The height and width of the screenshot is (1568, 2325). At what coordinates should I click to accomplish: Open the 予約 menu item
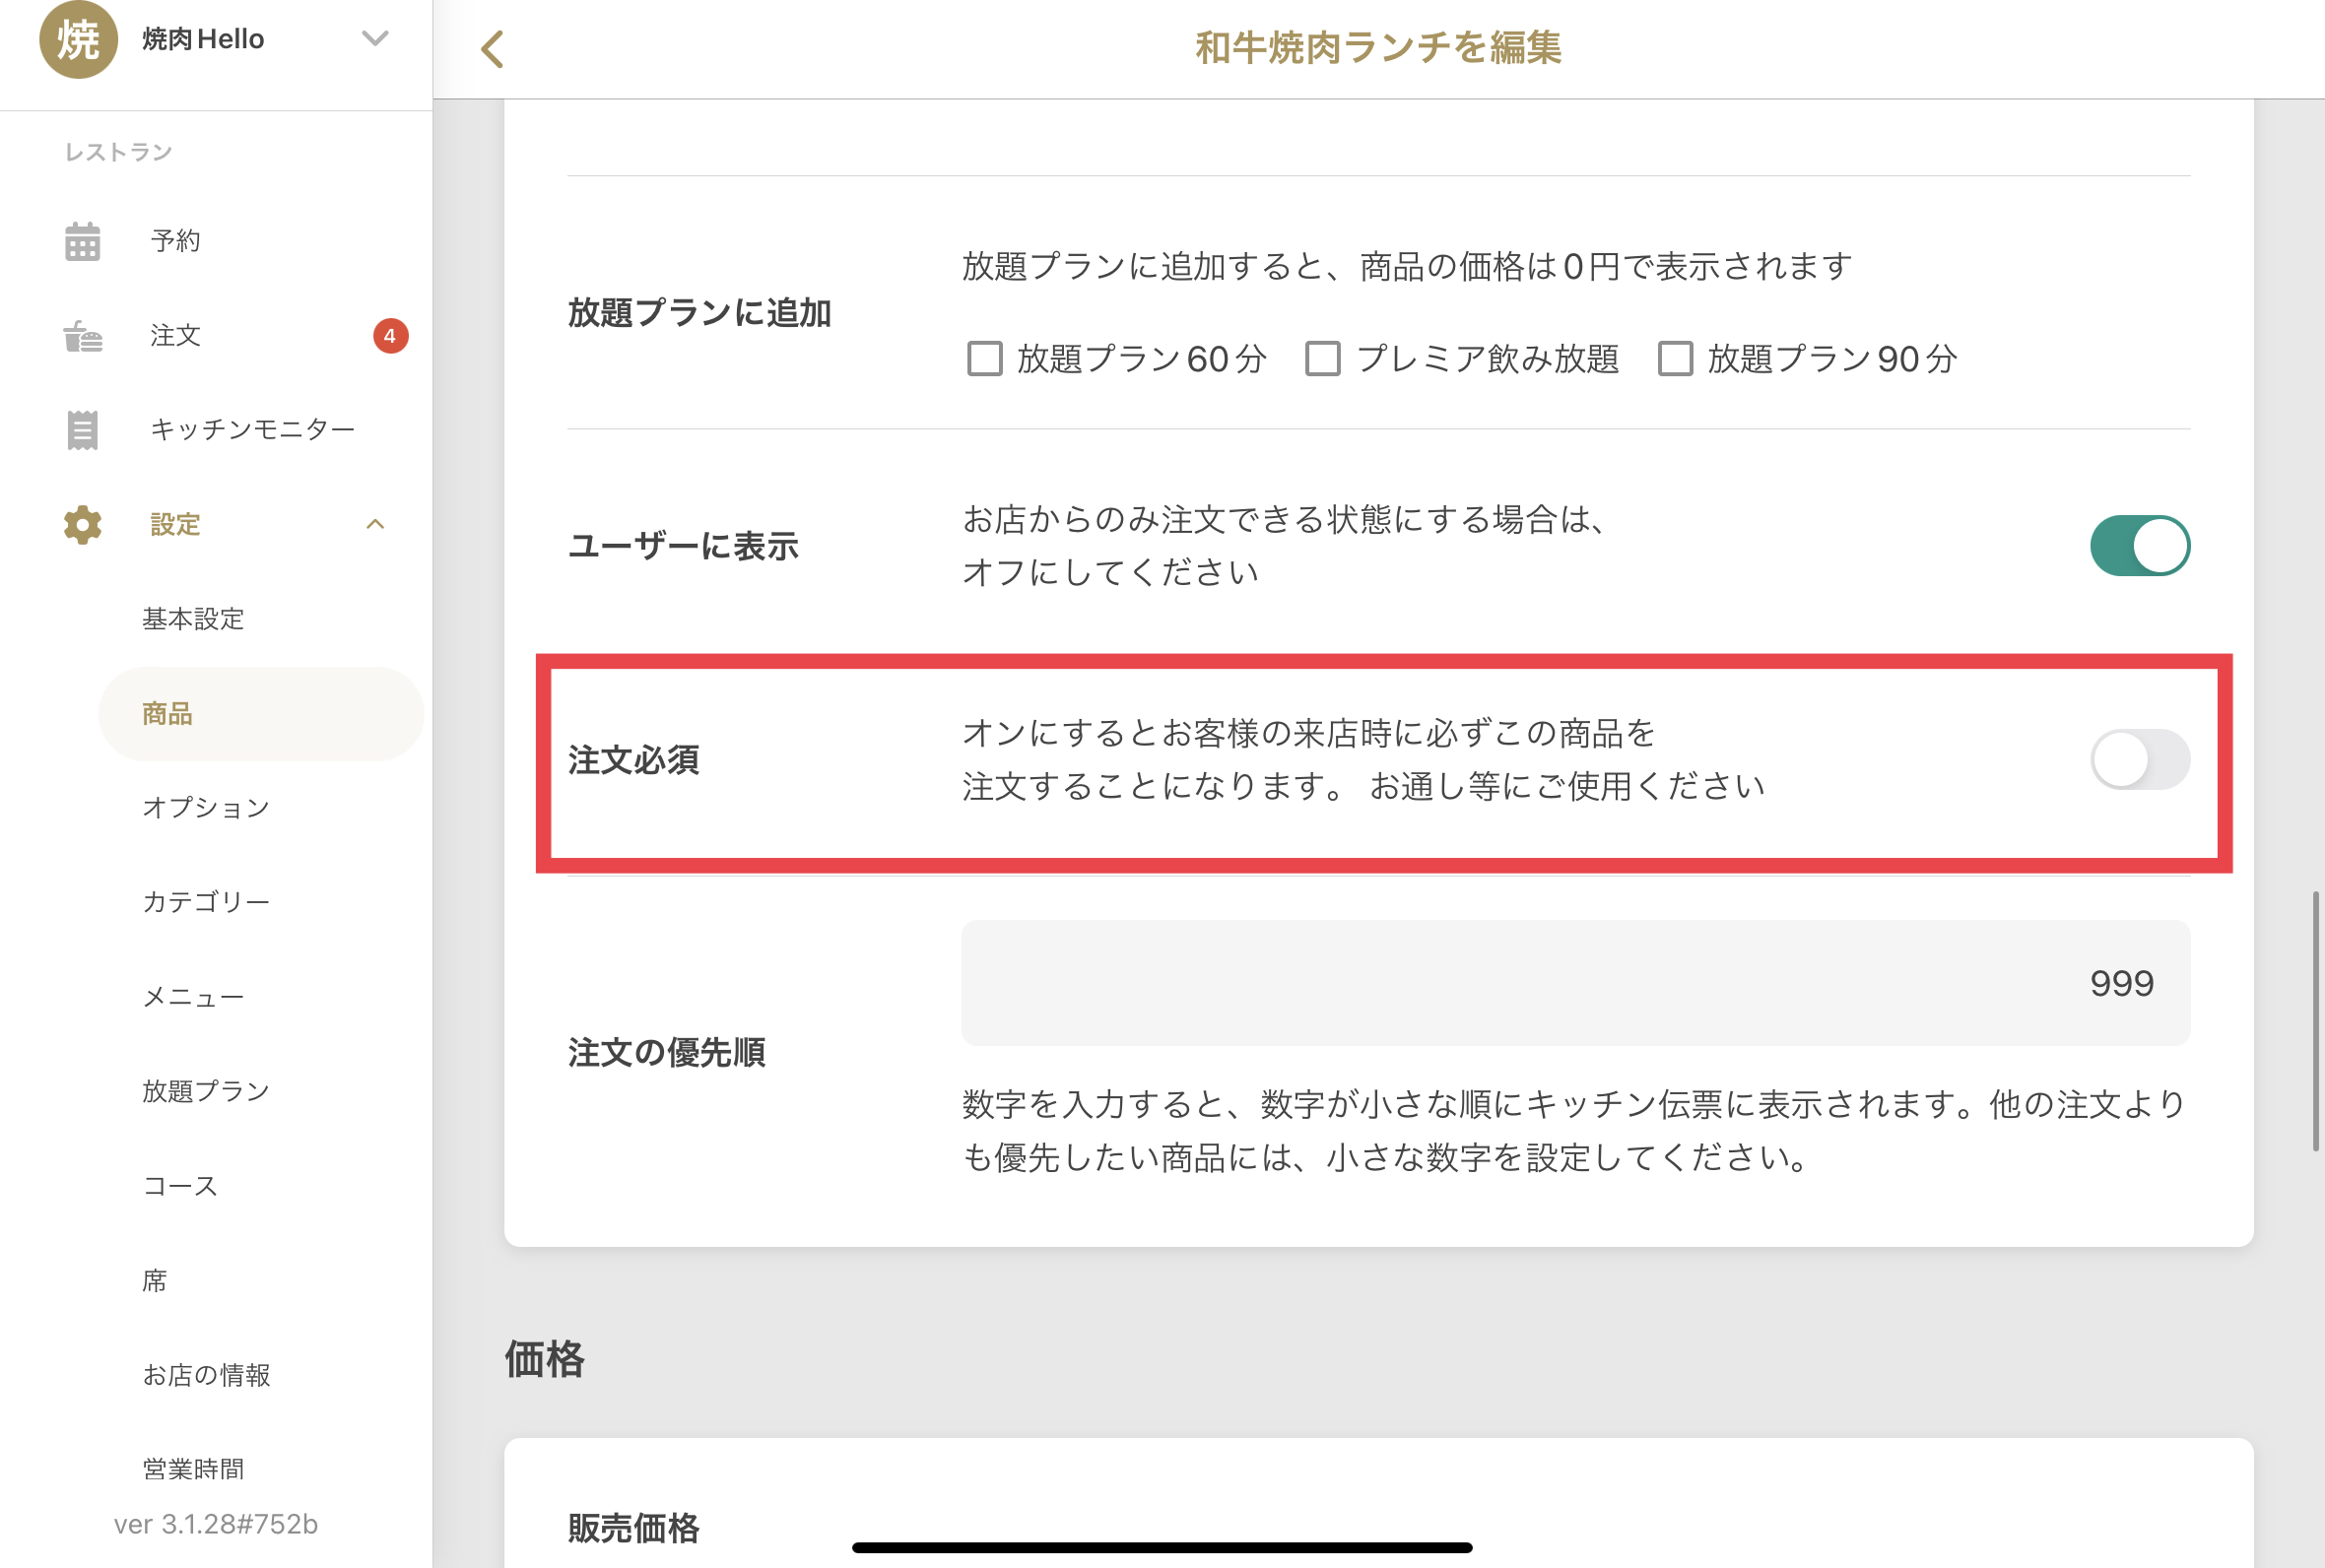pos(176,240)
